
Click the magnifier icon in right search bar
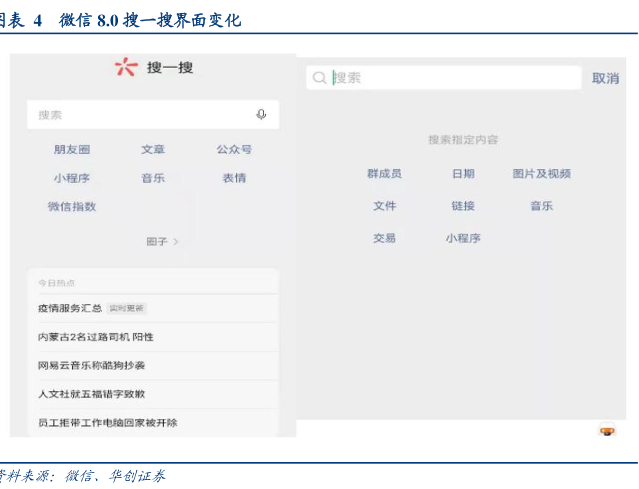[x=320, y=78]
